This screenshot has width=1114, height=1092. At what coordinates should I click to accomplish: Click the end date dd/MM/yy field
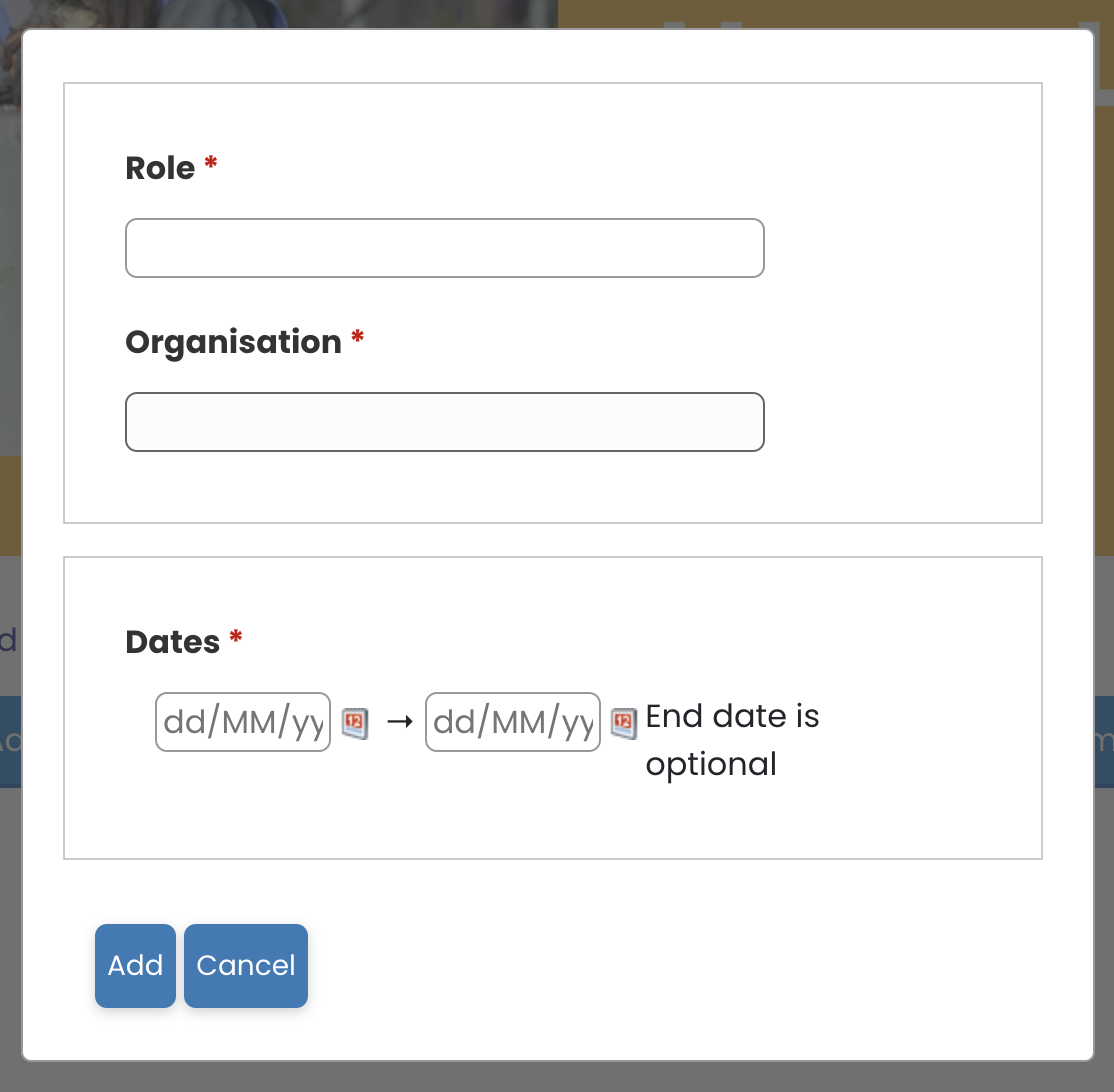click(512, 722)
